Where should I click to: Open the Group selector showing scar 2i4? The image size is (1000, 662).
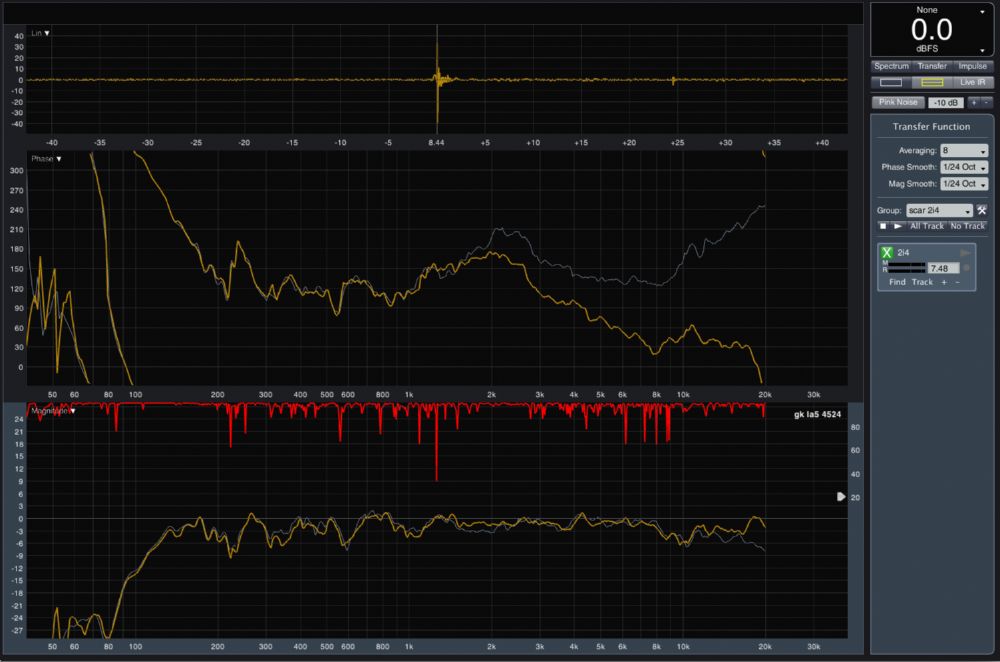(939, 210)
